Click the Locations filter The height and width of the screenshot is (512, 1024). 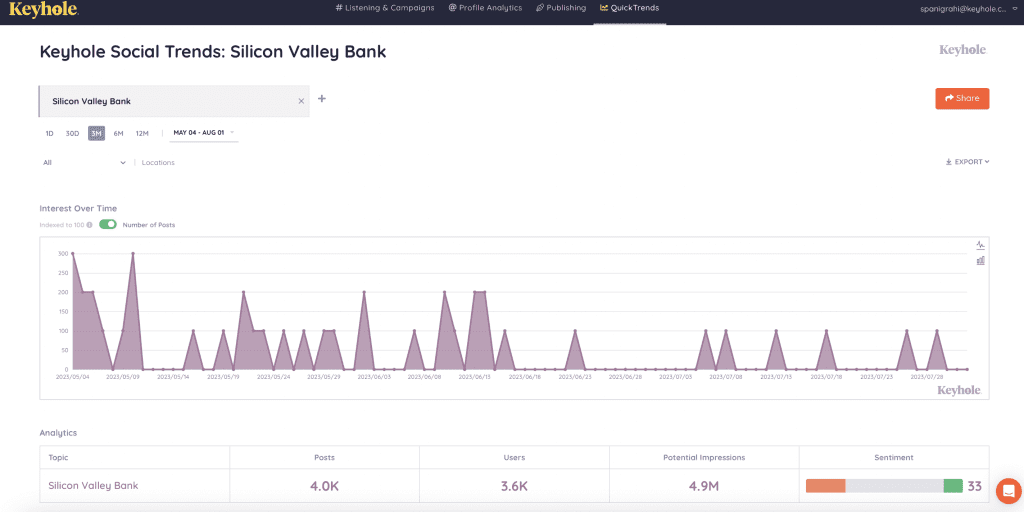coord(158,163)
